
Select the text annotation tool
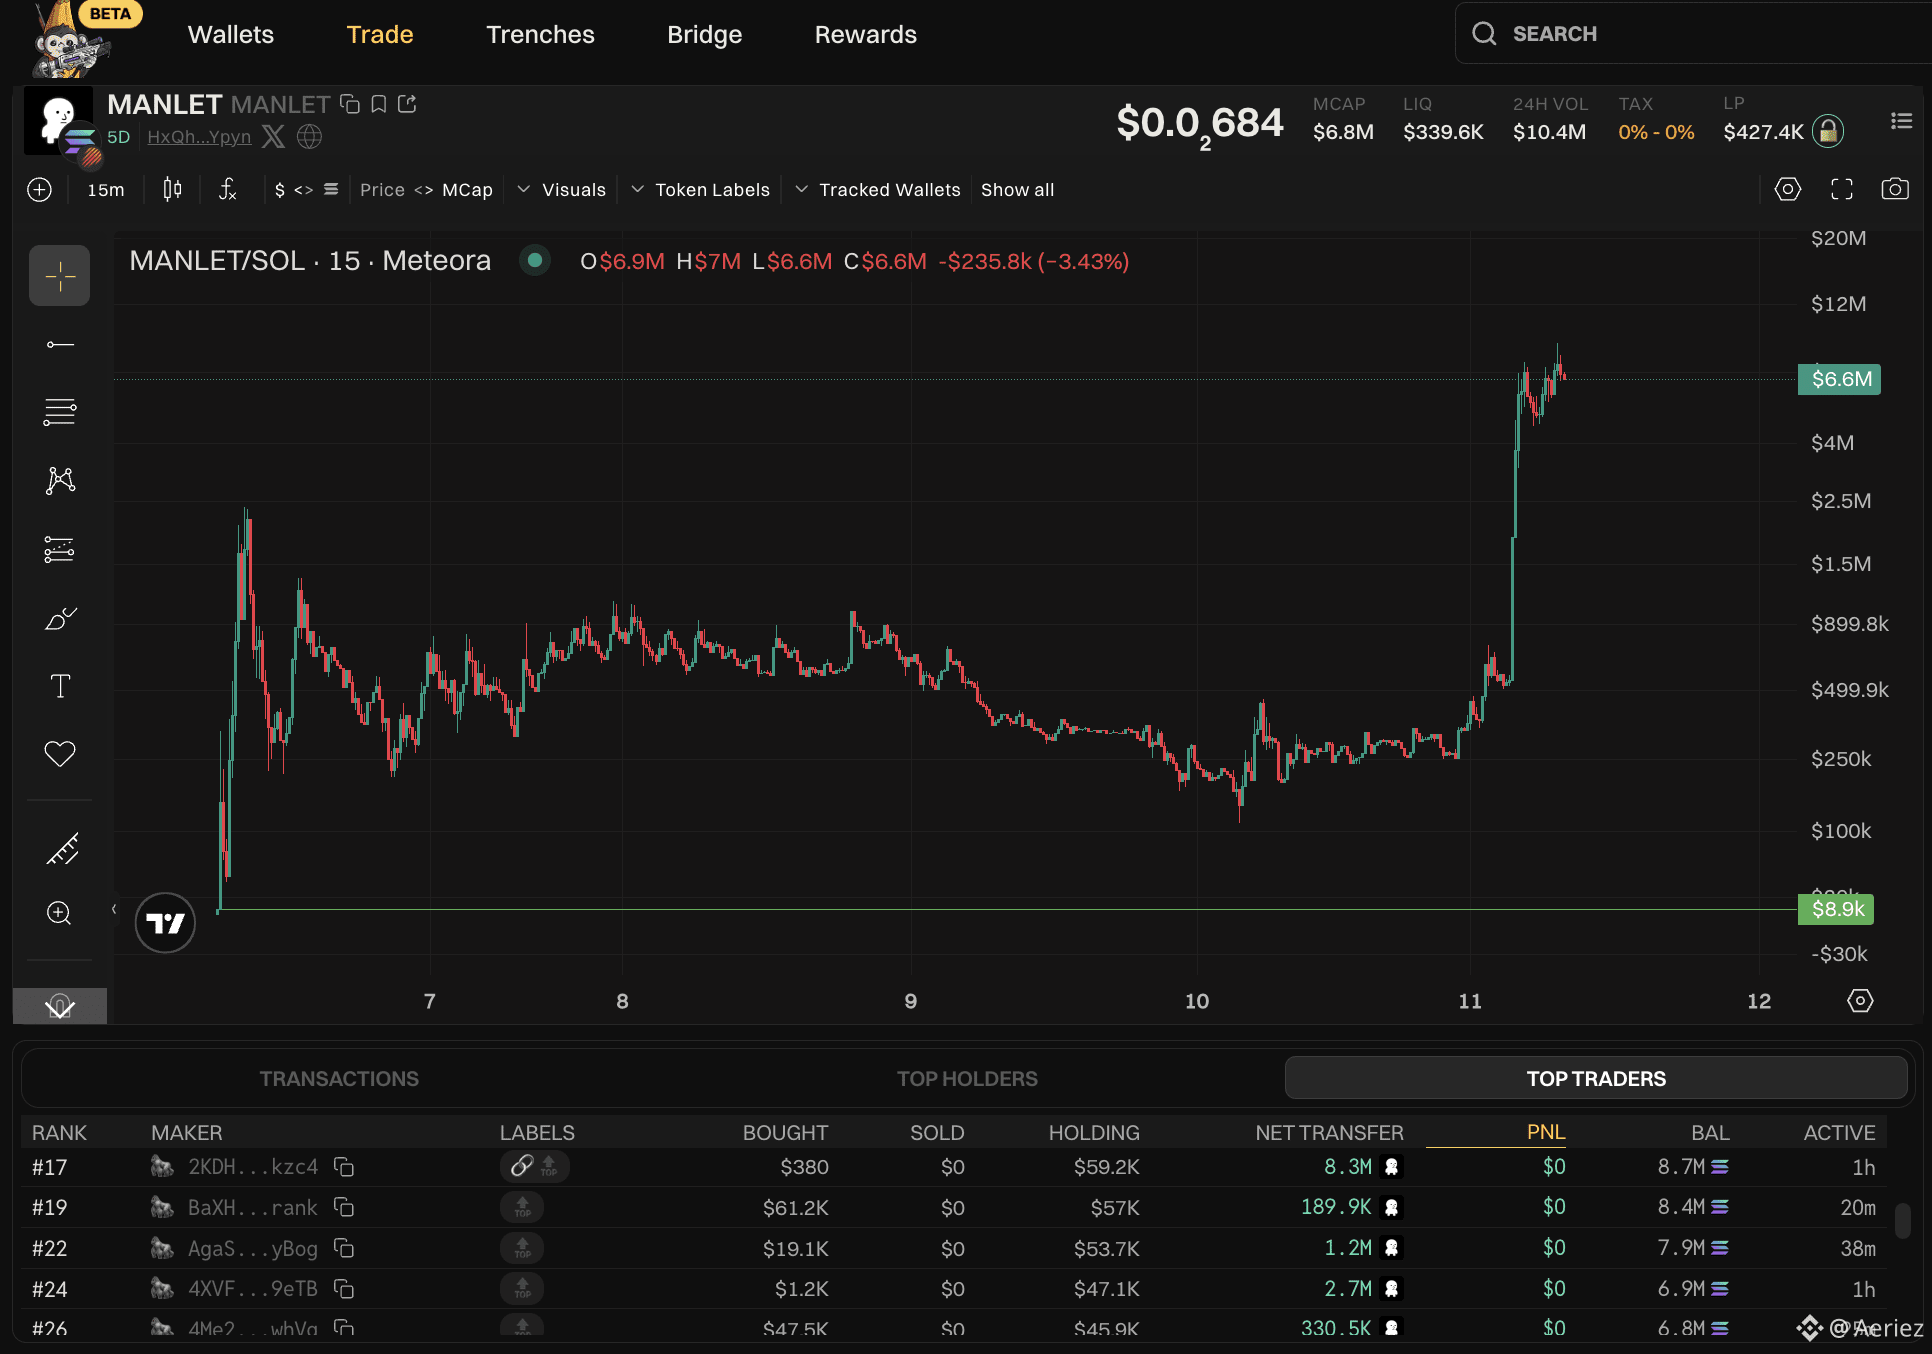[x=60, y=686]
